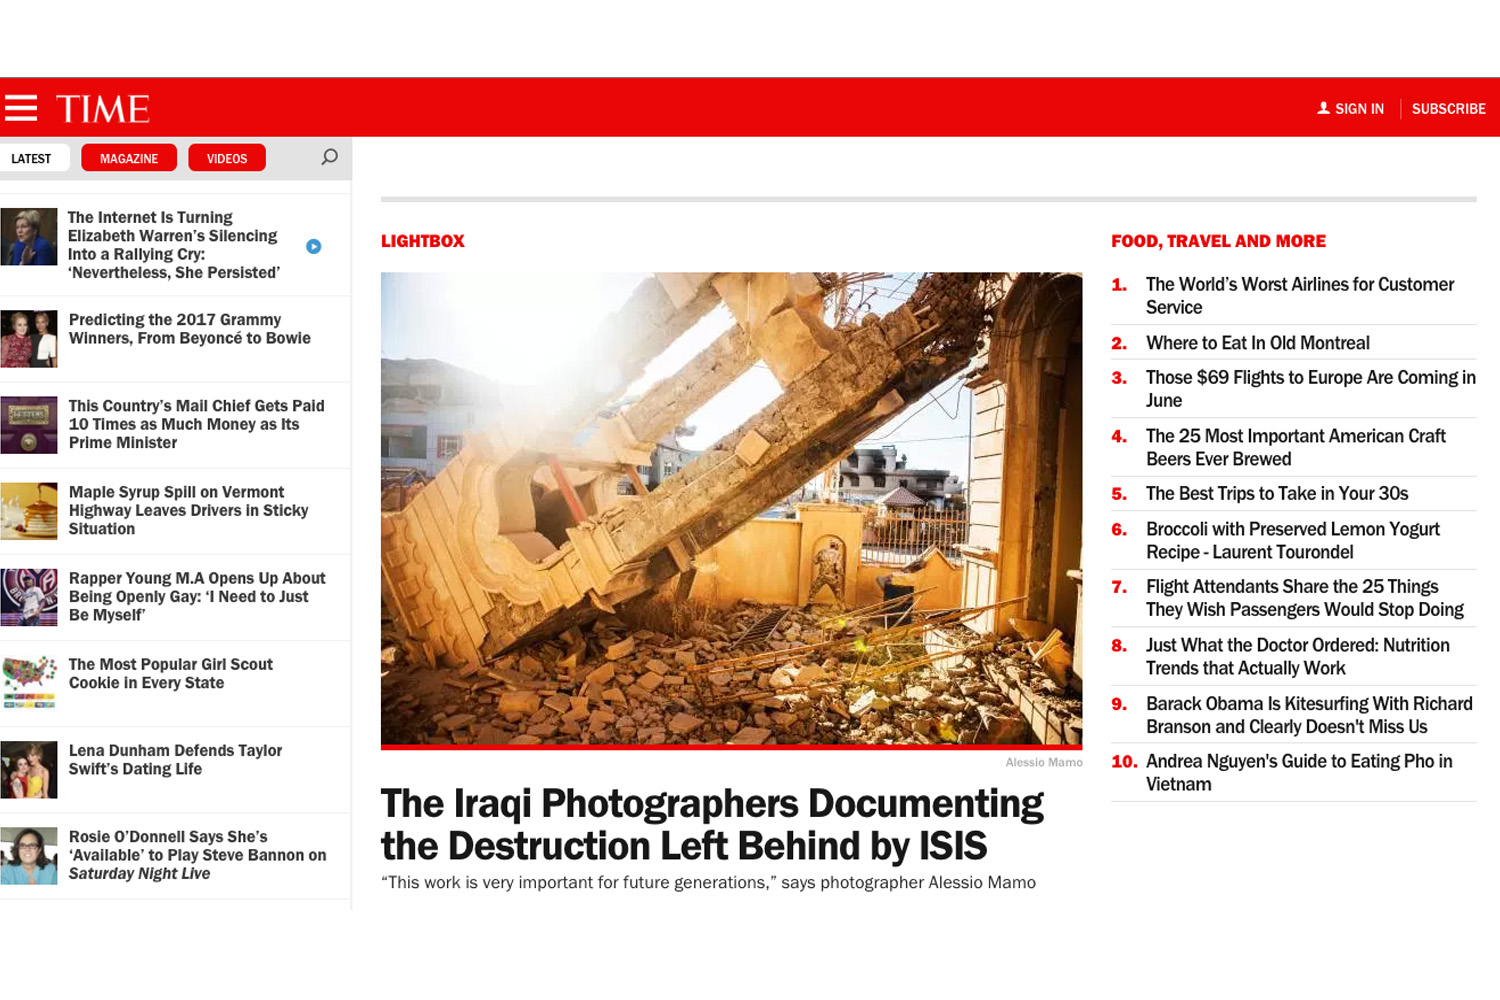
Task: Click the TIME logo
Action: [x=103, y=108]
